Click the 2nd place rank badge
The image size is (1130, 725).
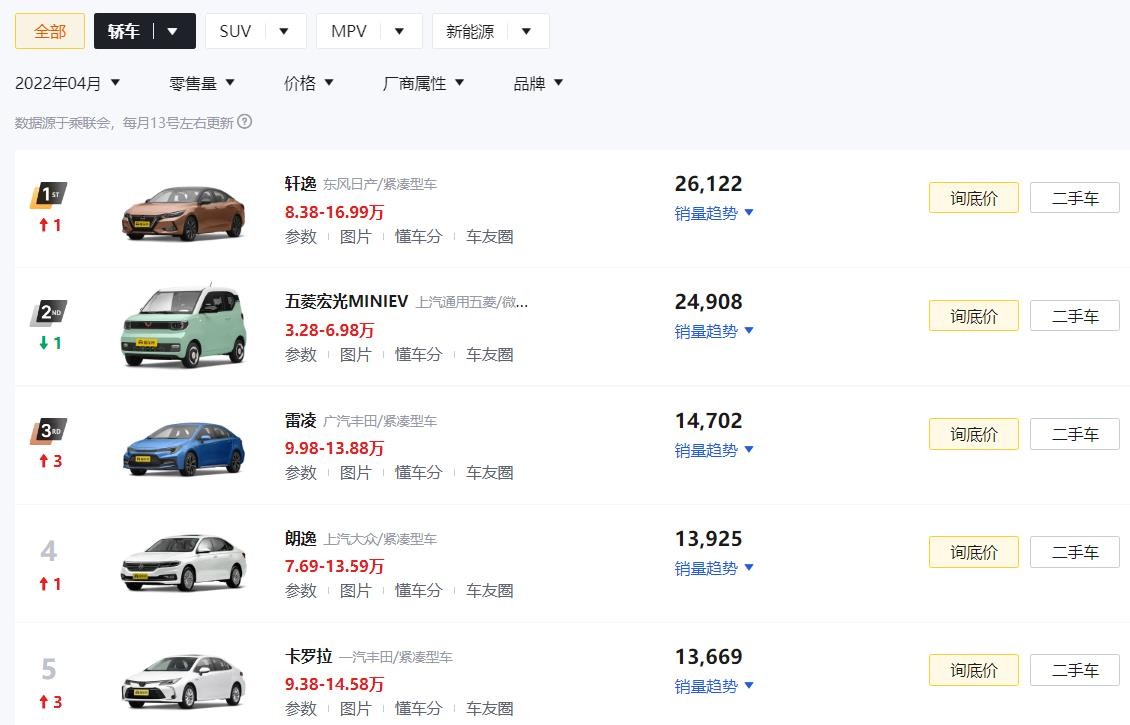click(x=48, y=313)
